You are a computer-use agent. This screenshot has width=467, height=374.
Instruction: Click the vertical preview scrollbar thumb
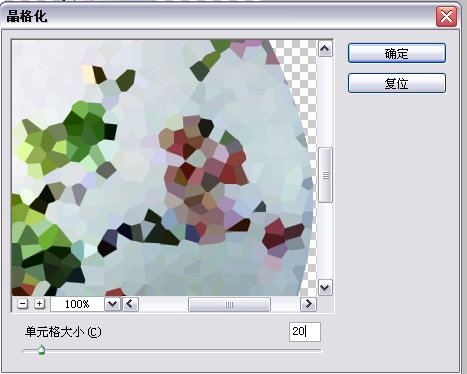tap(325, 175)
